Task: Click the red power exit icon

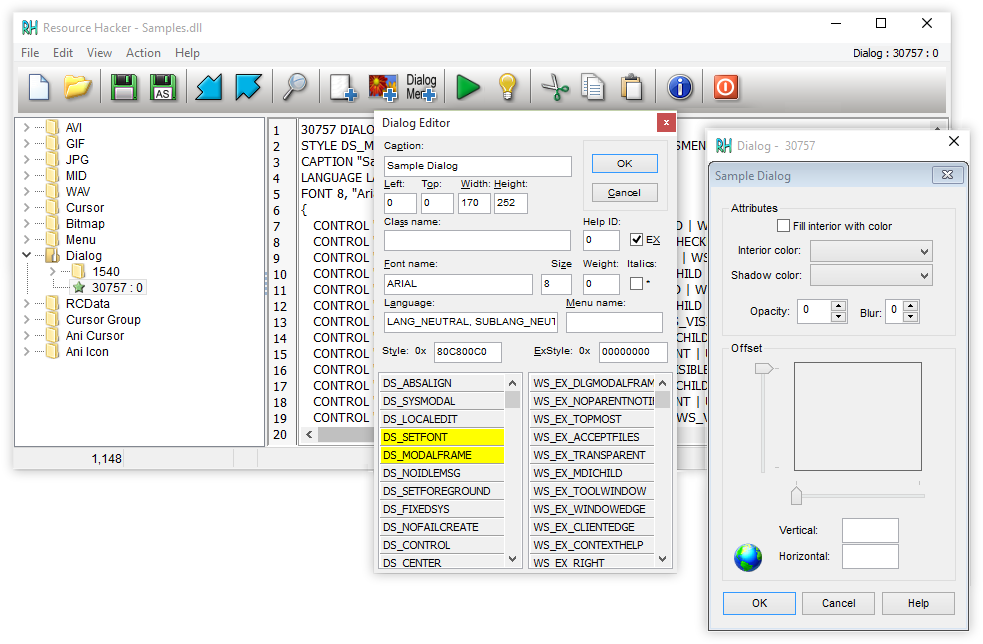Action: pyautogui.click(x=726, y=87)
